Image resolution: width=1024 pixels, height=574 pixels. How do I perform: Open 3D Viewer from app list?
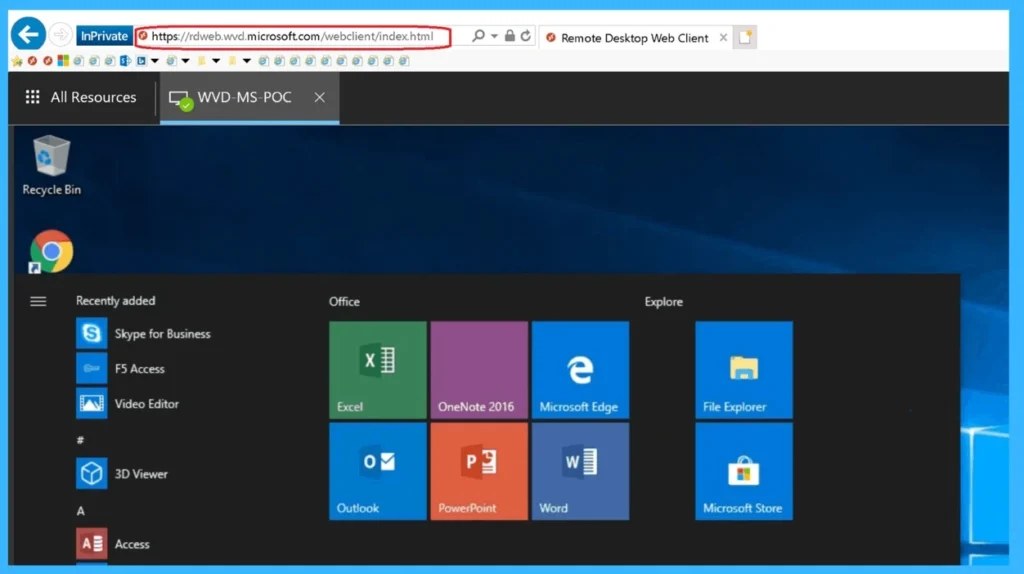click(122, 474)
